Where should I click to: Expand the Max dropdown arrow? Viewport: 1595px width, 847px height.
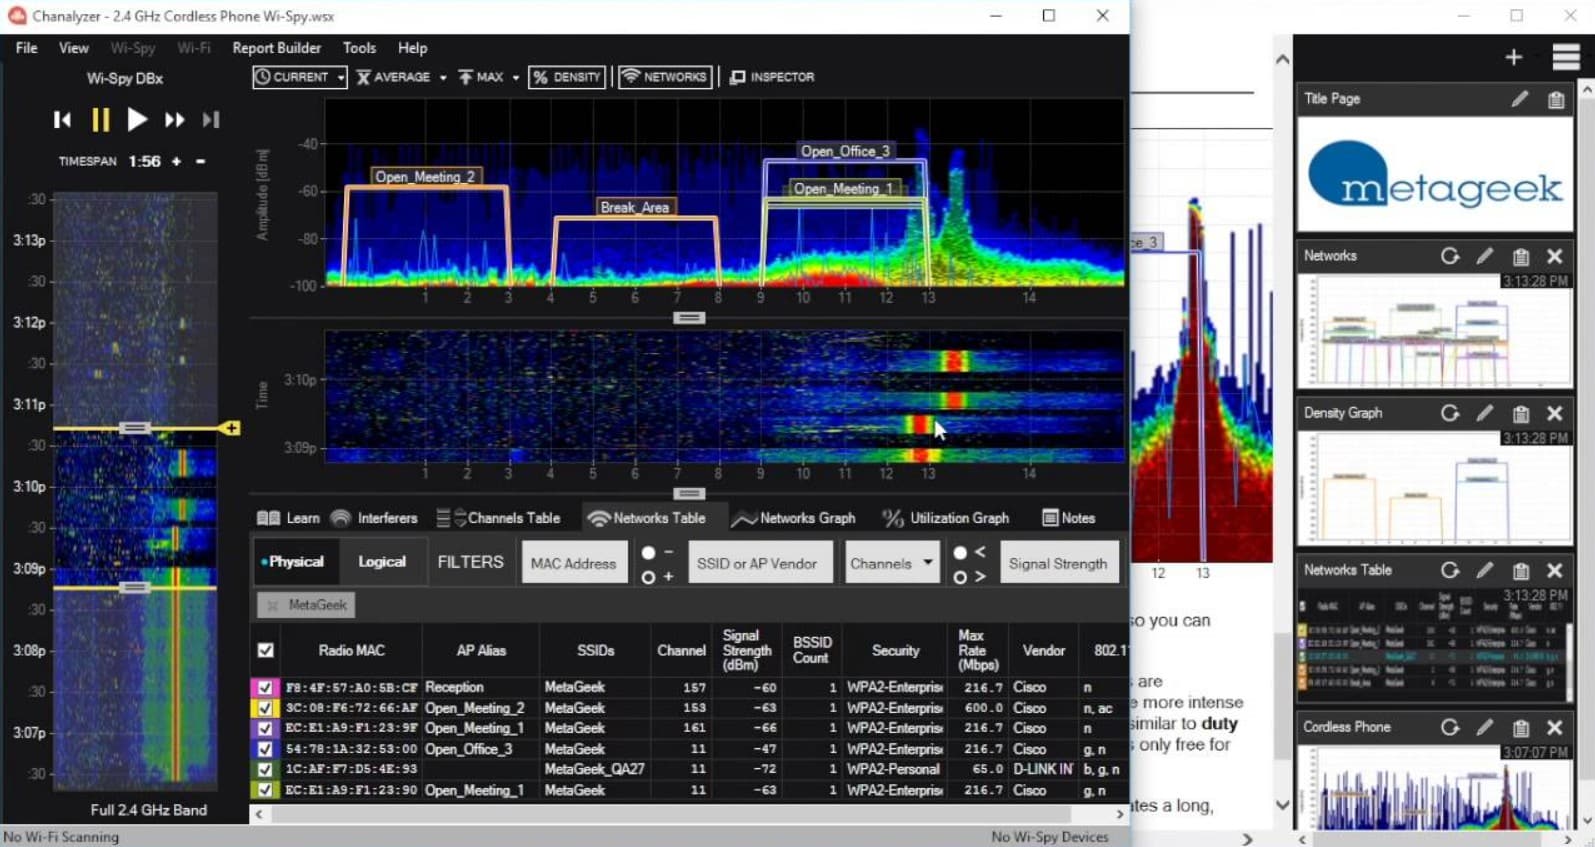(516, 77)
